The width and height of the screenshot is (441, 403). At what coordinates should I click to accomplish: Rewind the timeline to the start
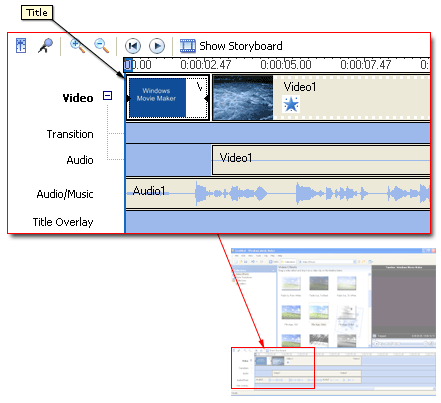click(133, 46)
